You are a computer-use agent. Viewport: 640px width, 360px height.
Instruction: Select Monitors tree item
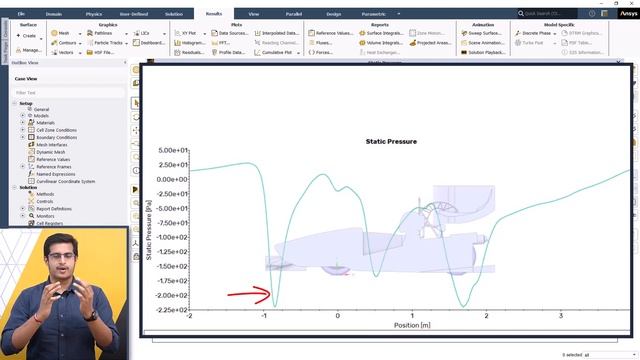coord(45,216)
